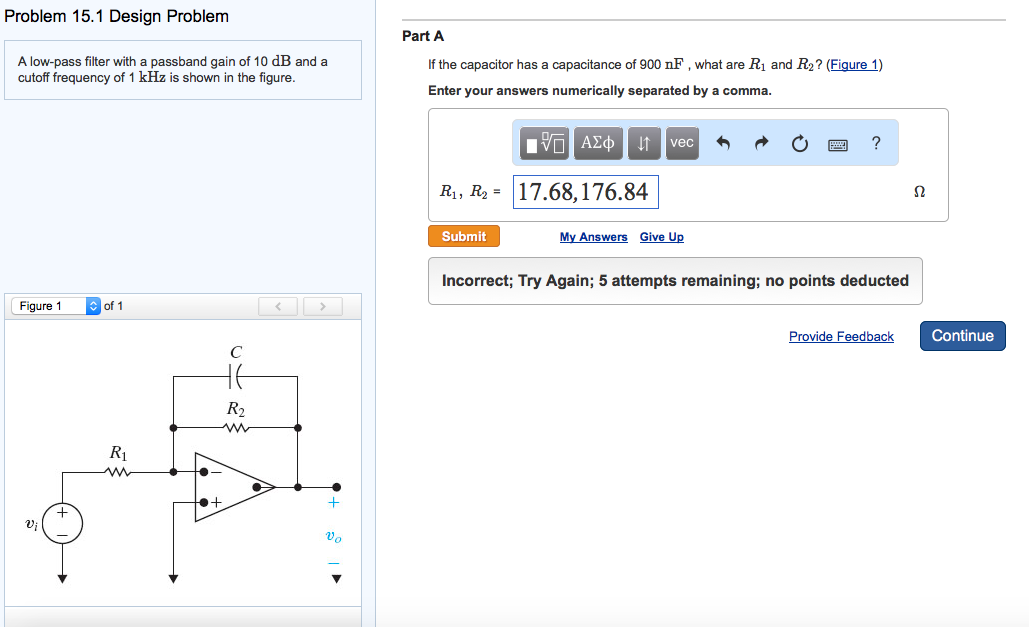This screenshot has width=1029, height=627.
Task: Submit the answer
Action: pyautogui.click(x=463, y=236)
